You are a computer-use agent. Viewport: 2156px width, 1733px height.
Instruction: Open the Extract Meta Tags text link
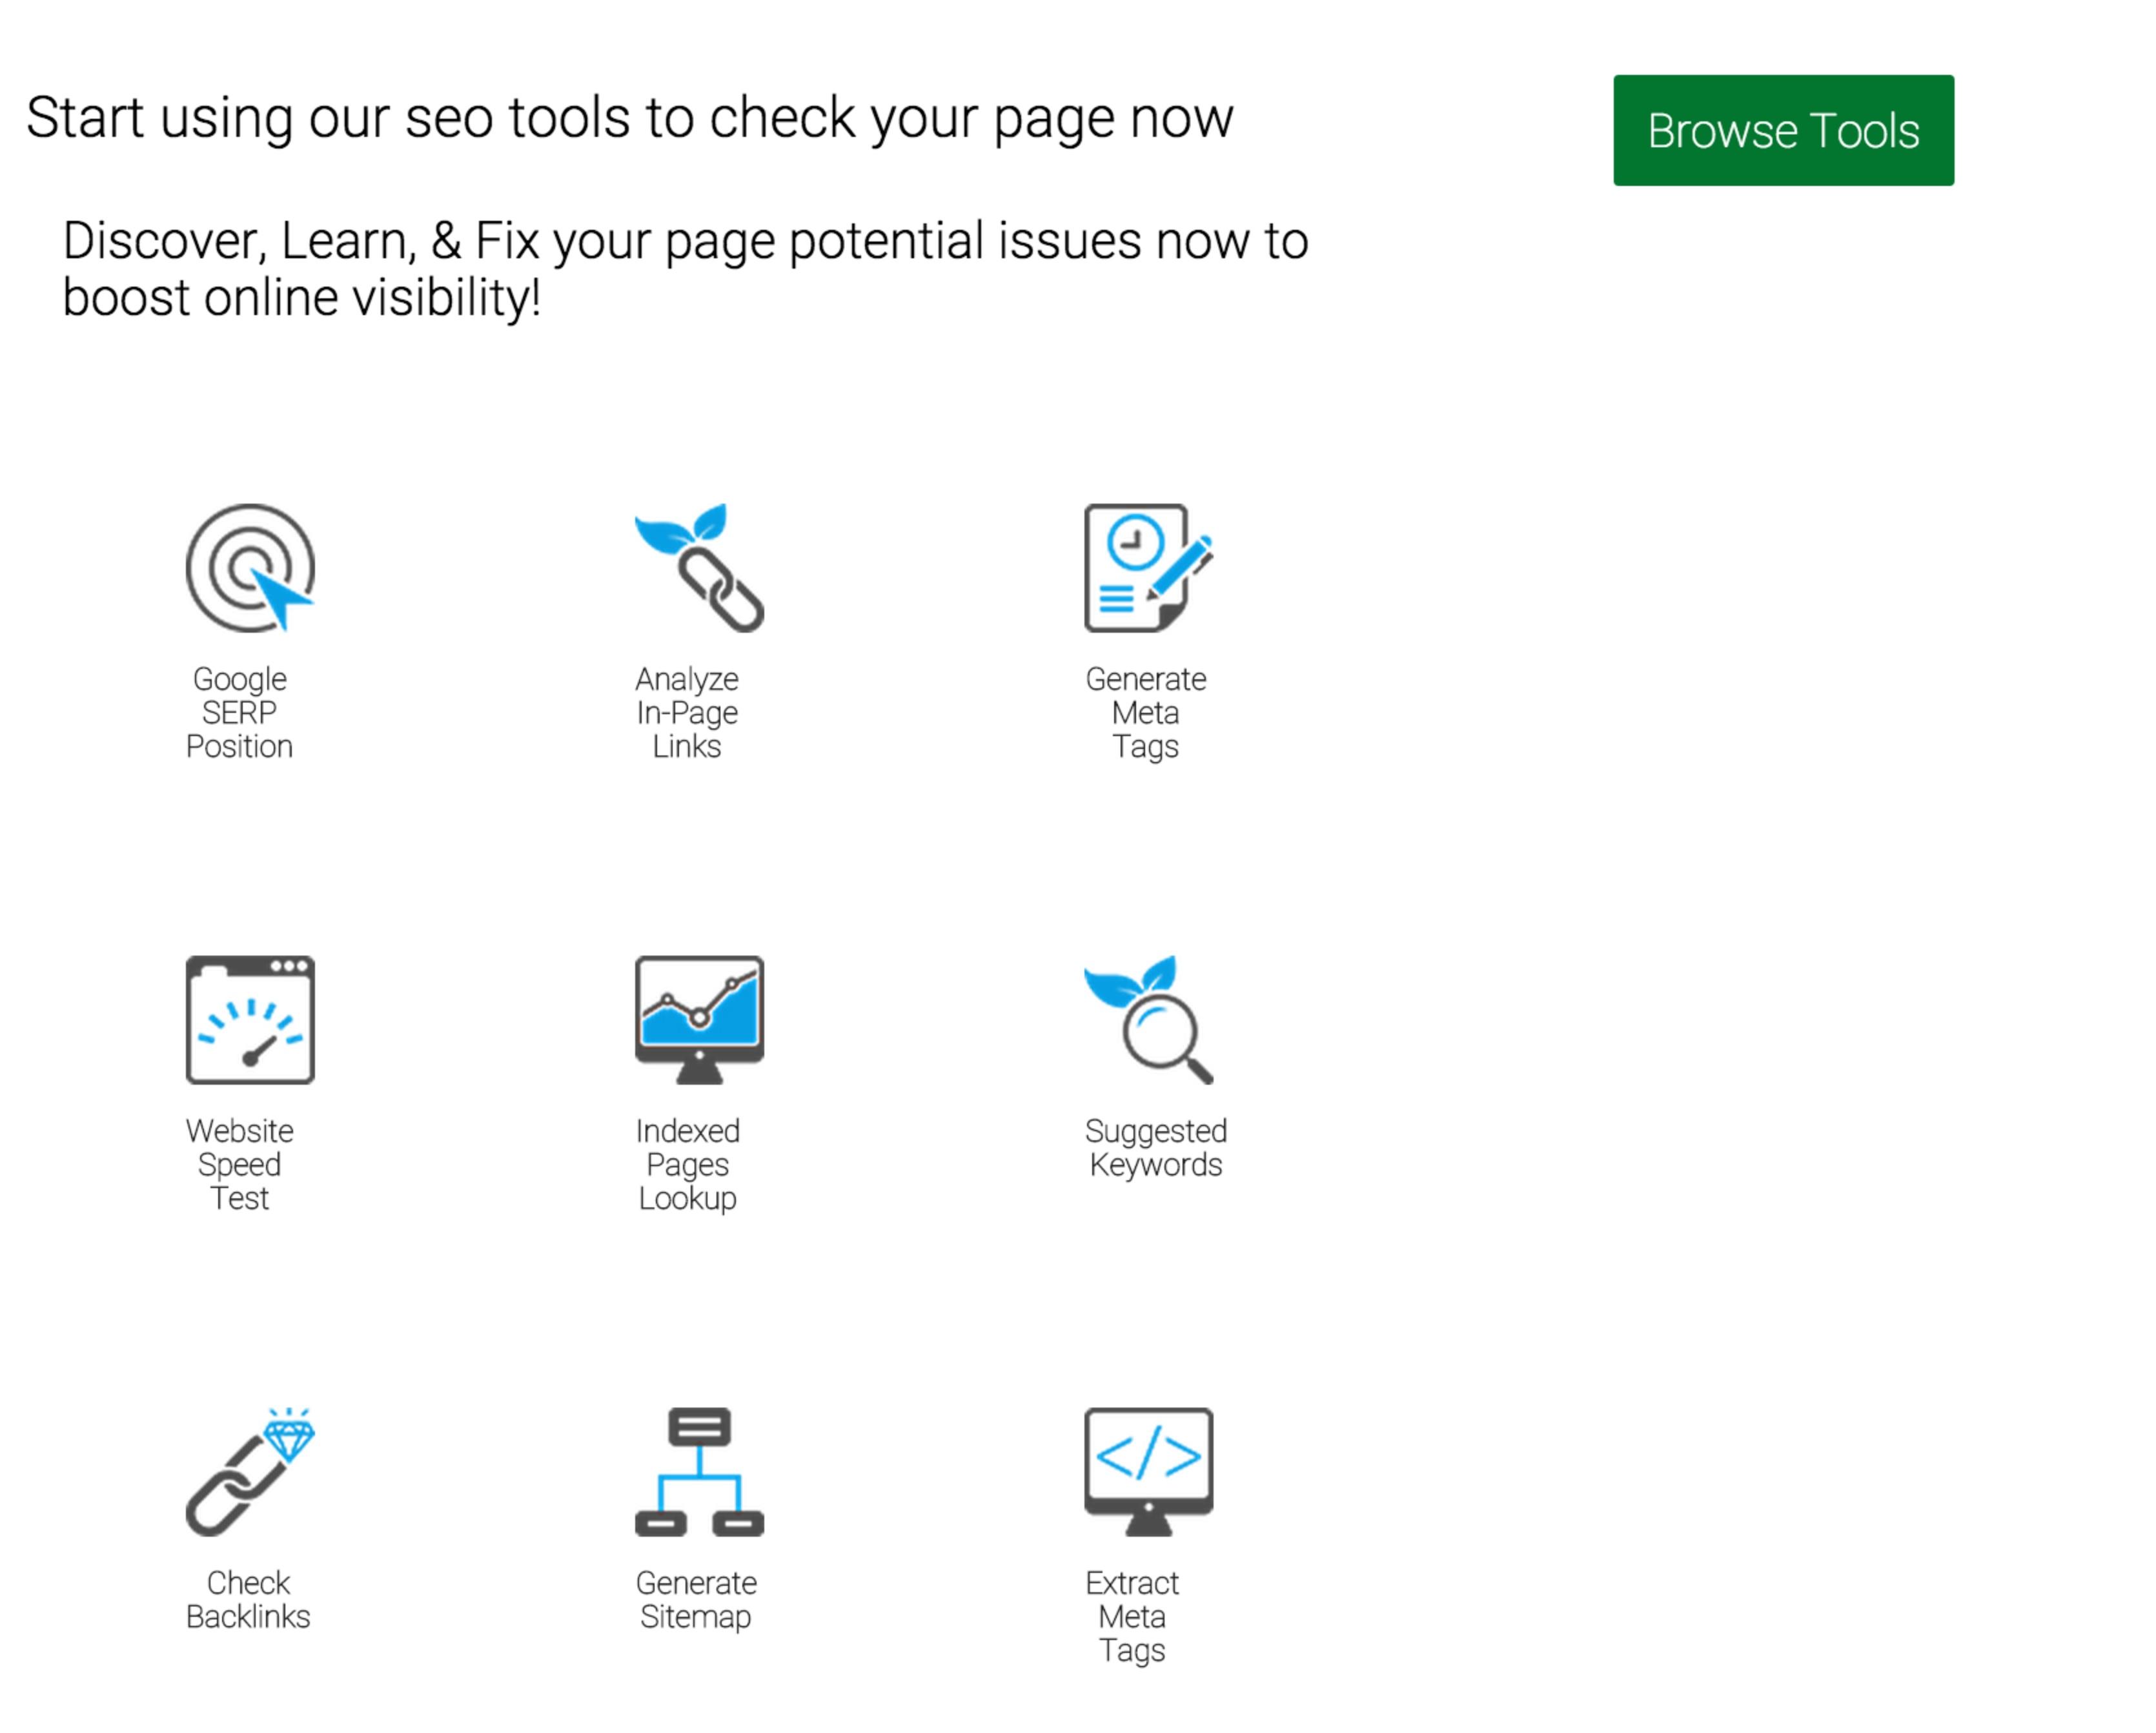1132,1616
